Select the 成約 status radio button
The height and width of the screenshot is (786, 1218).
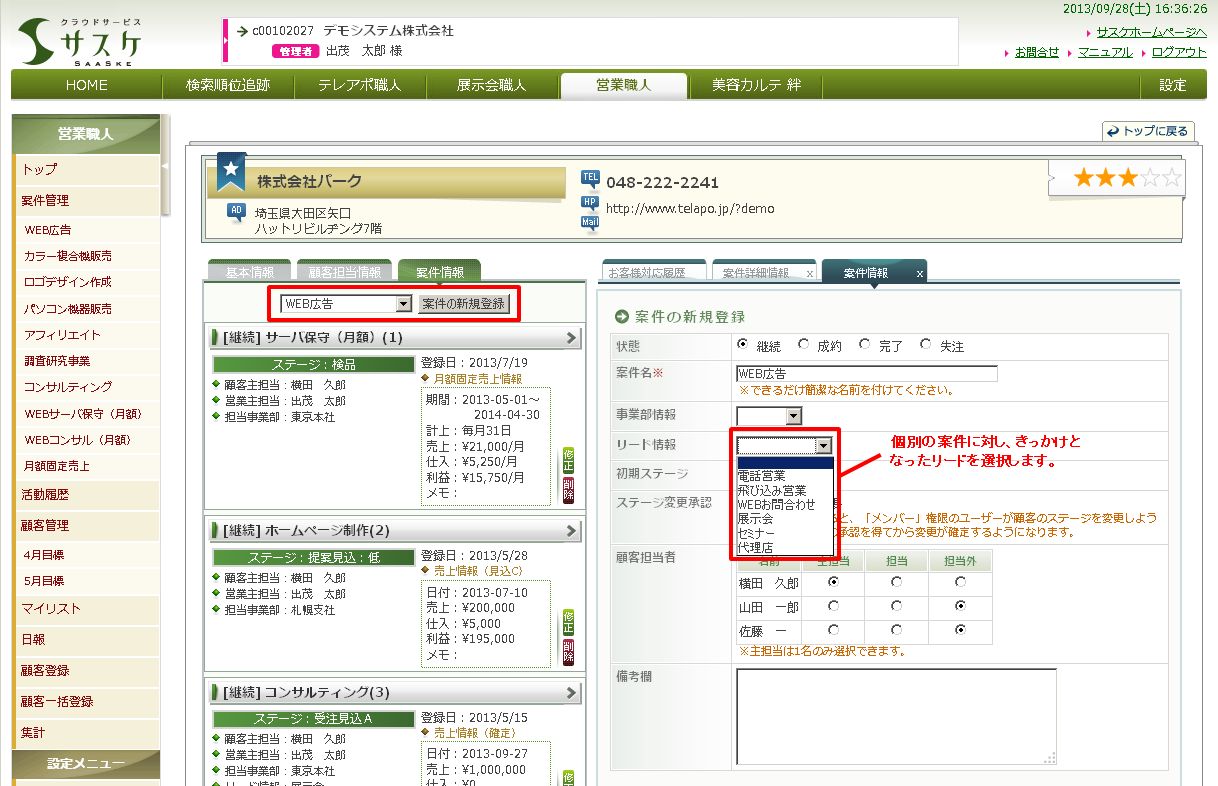click(x=804, y=345)
